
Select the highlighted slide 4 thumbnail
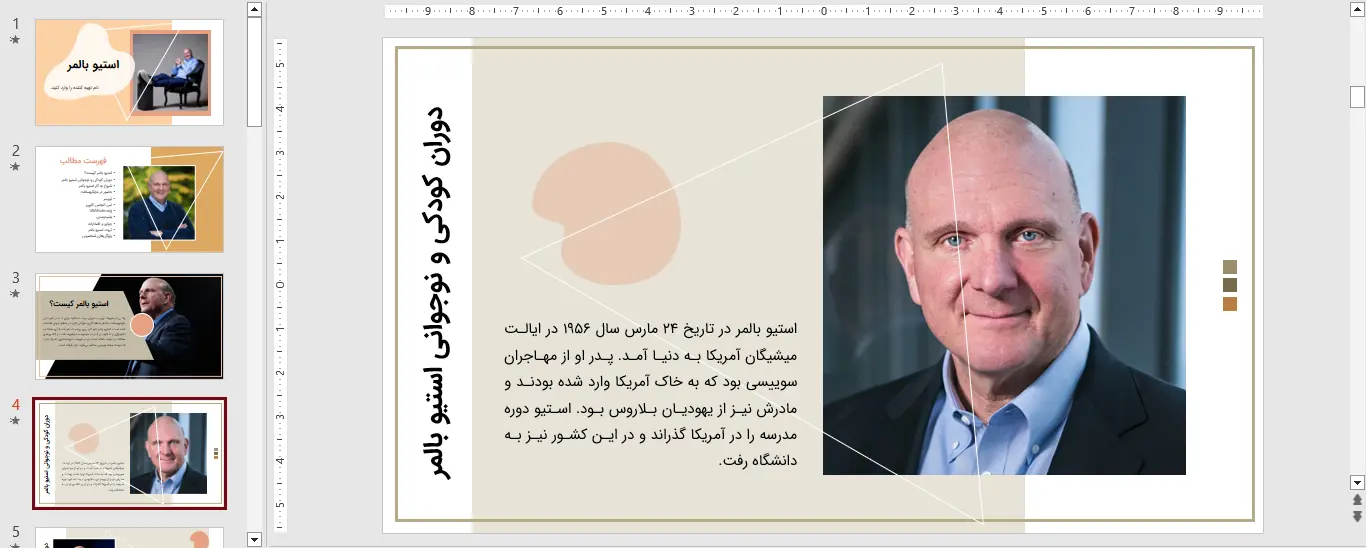129,453
